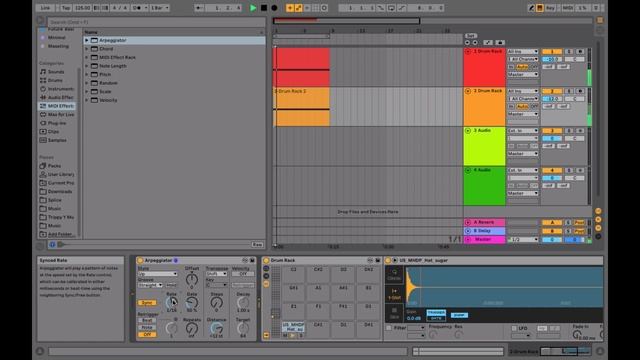Expand the Arpeggiator folder in browser
The width and height of the screenshot is (640, 360).
coord(87,40)
